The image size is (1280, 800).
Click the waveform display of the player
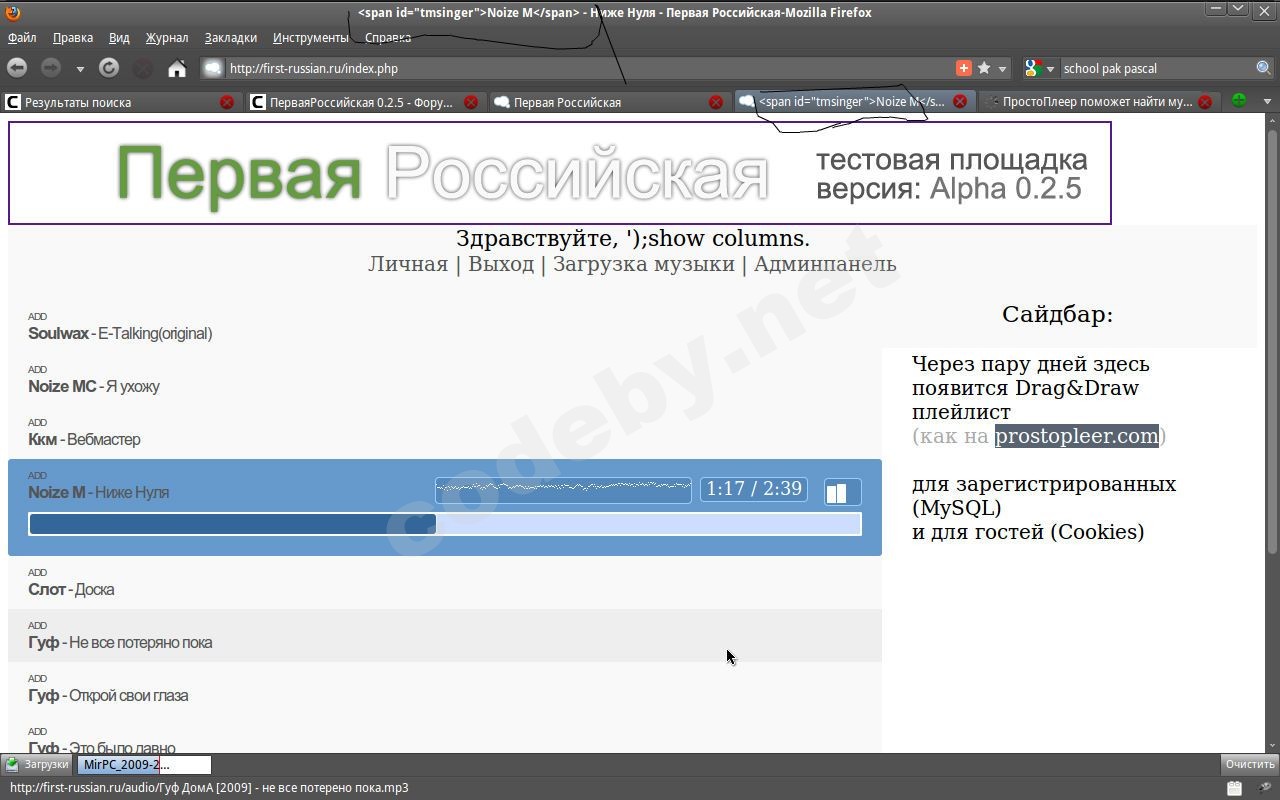click(563, 489)
